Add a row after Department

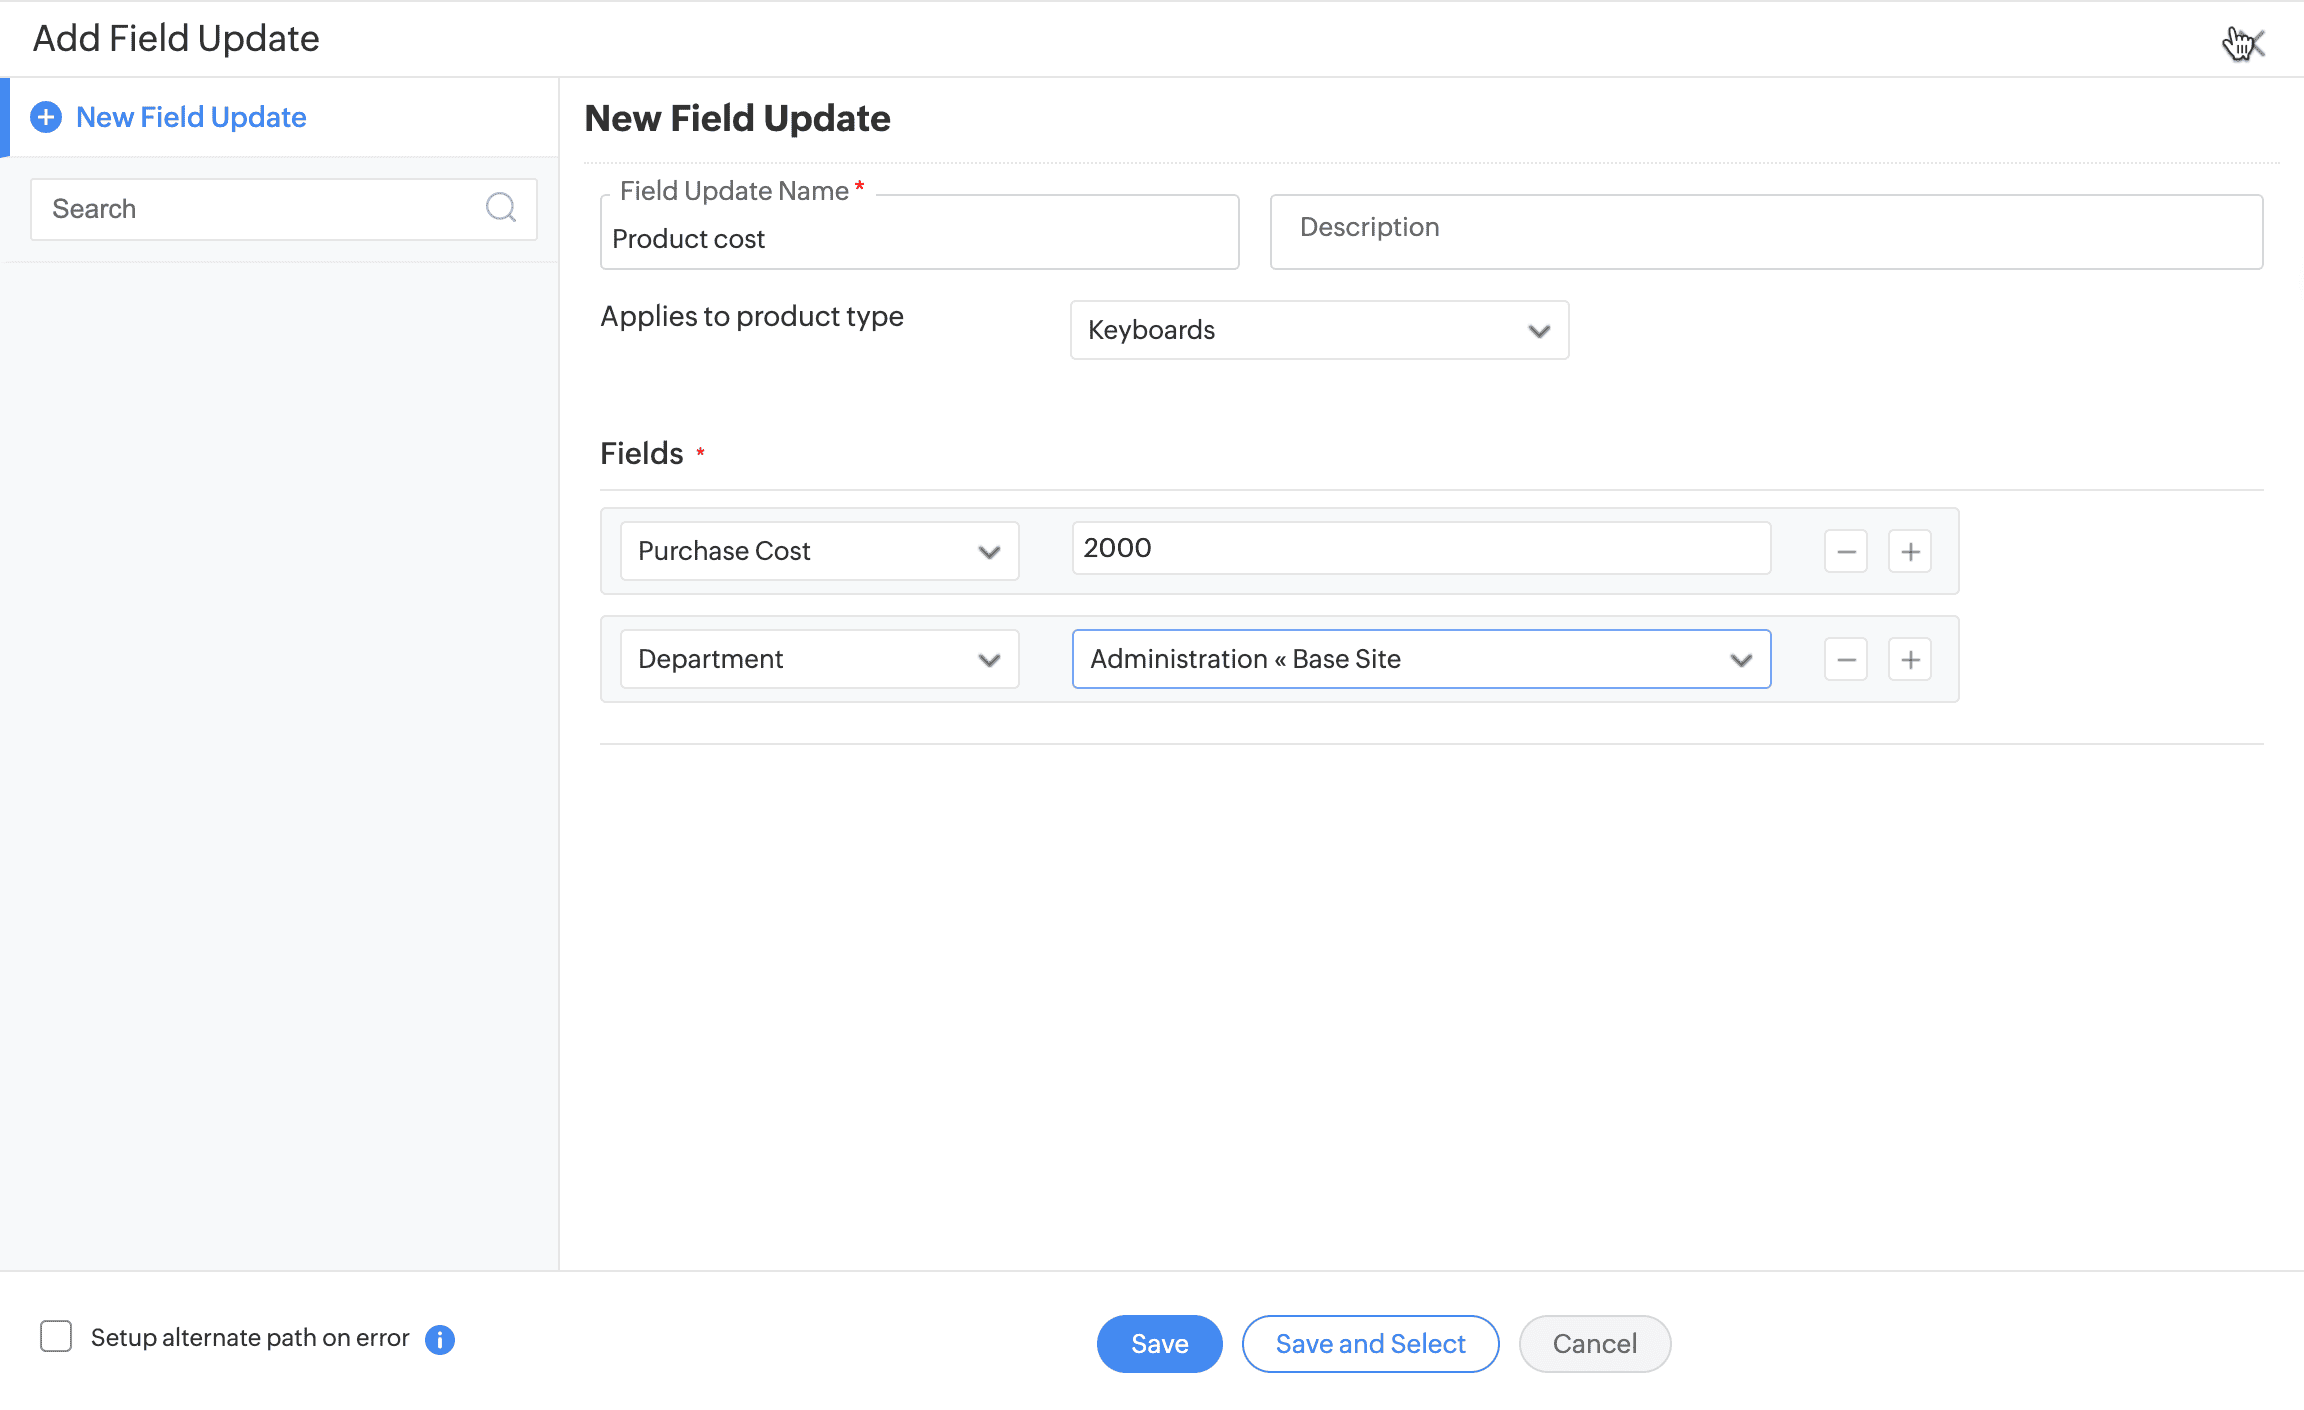(x=1909, y=659)
